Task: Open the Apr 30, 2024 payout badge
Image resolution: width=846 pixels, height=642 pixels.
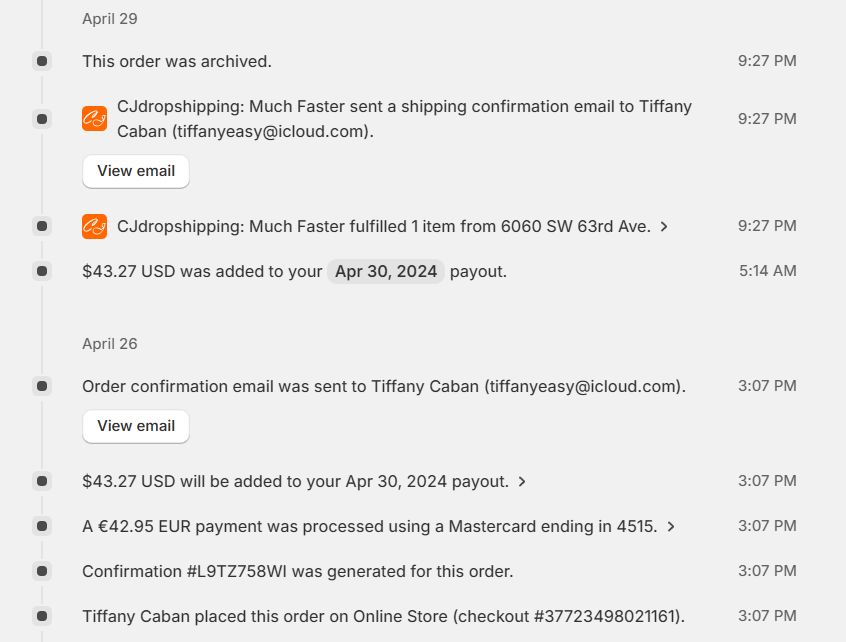Action: click(x=386, y=271)
